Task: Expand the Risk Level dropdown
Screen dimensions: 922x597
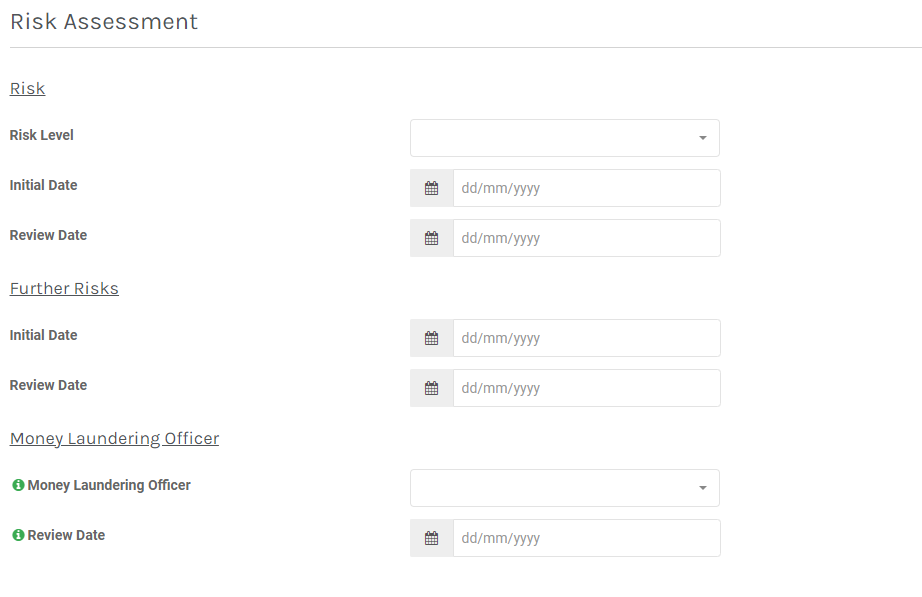Action: click(564, 138)
